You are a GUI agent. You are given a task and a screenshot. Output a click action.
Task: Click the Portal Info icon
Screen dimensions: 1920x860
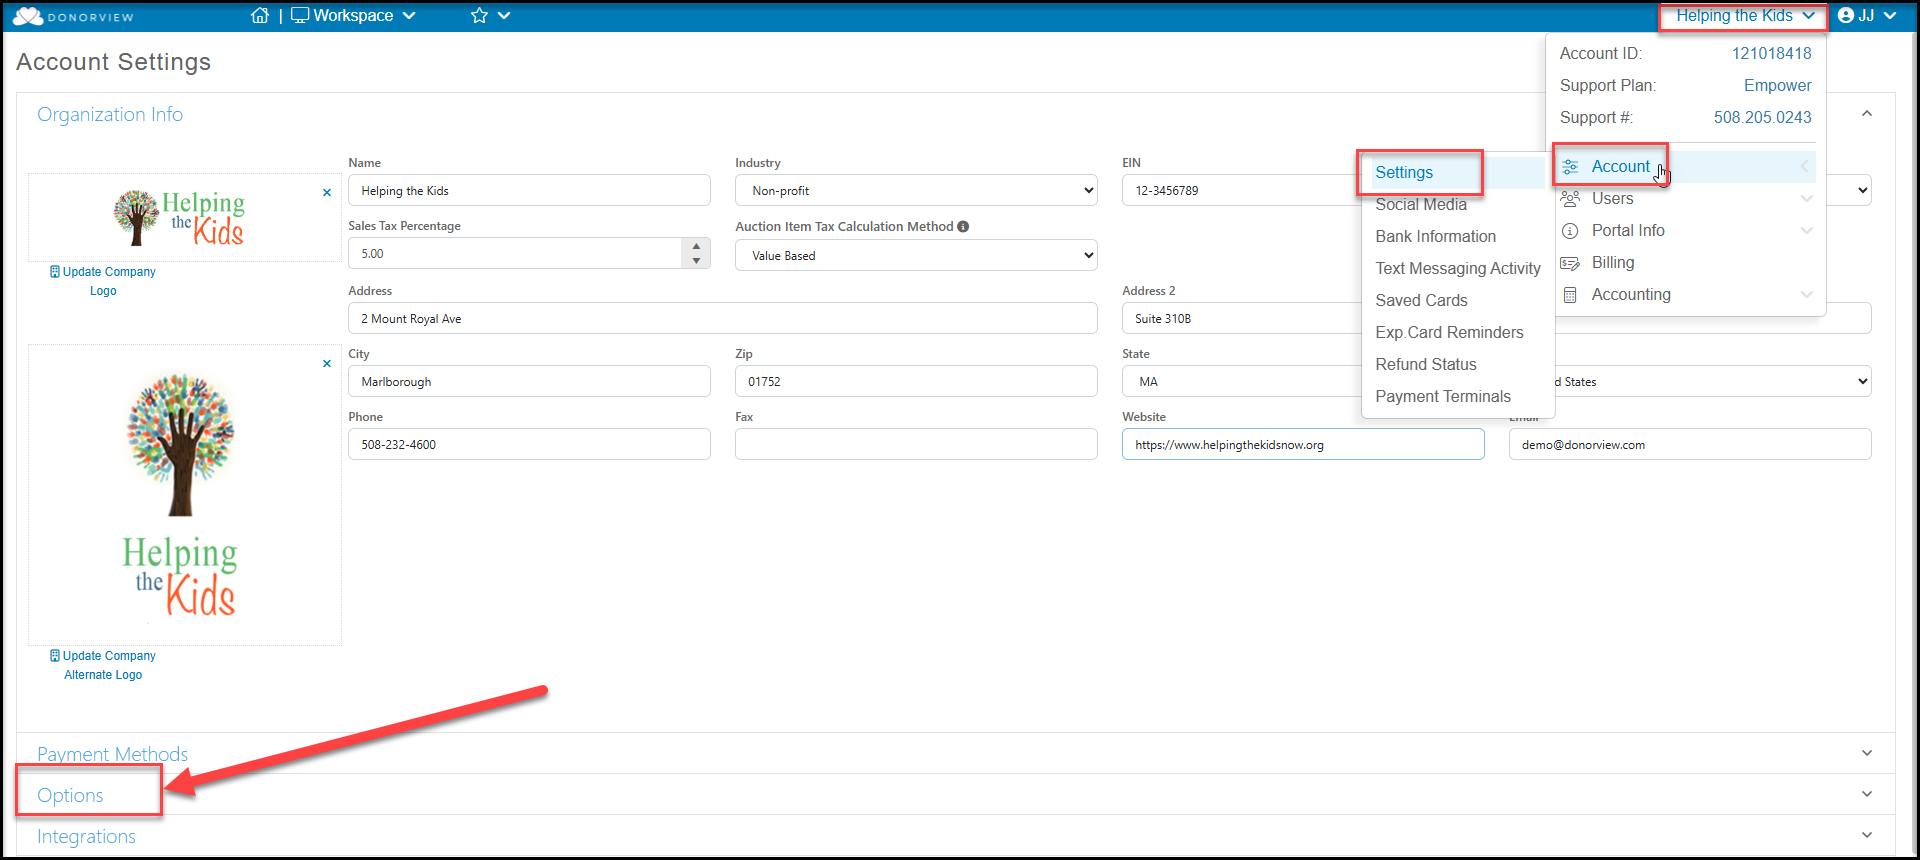pyautogui.click(x=1570, y=231)
